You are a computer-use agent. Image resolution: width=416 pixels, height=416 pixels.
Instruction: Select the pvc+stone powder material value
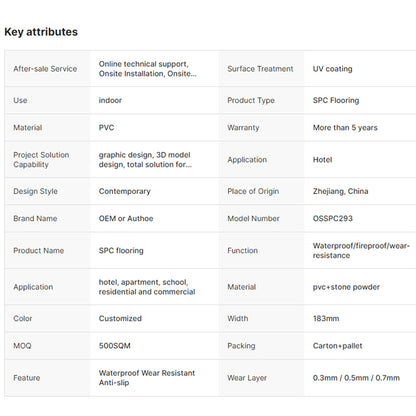tap(346, 287)
